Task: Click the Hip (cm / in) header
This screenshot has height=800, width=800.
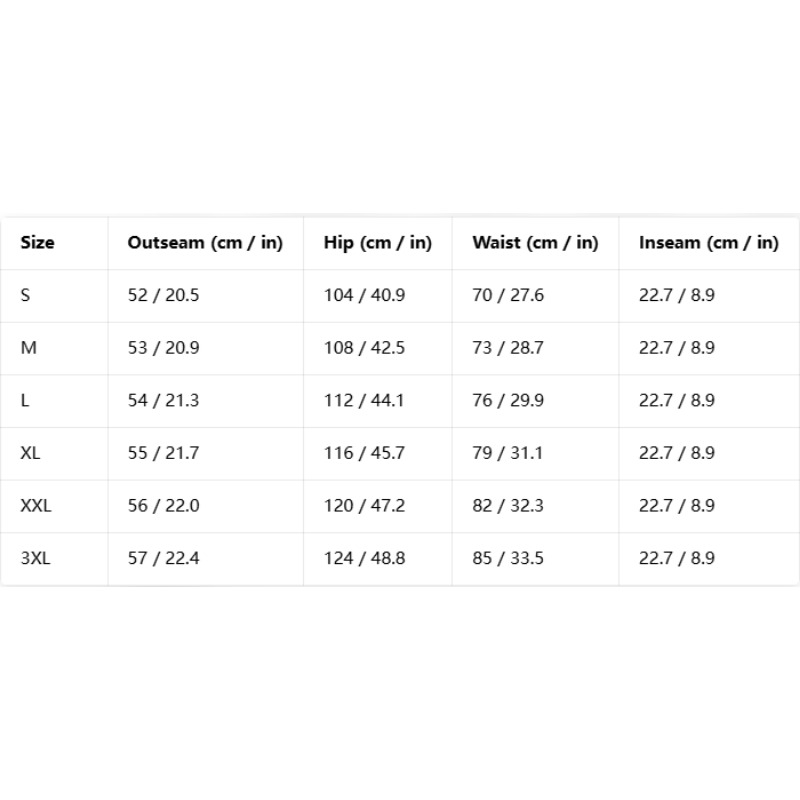Action: click(x=378, y=243)
